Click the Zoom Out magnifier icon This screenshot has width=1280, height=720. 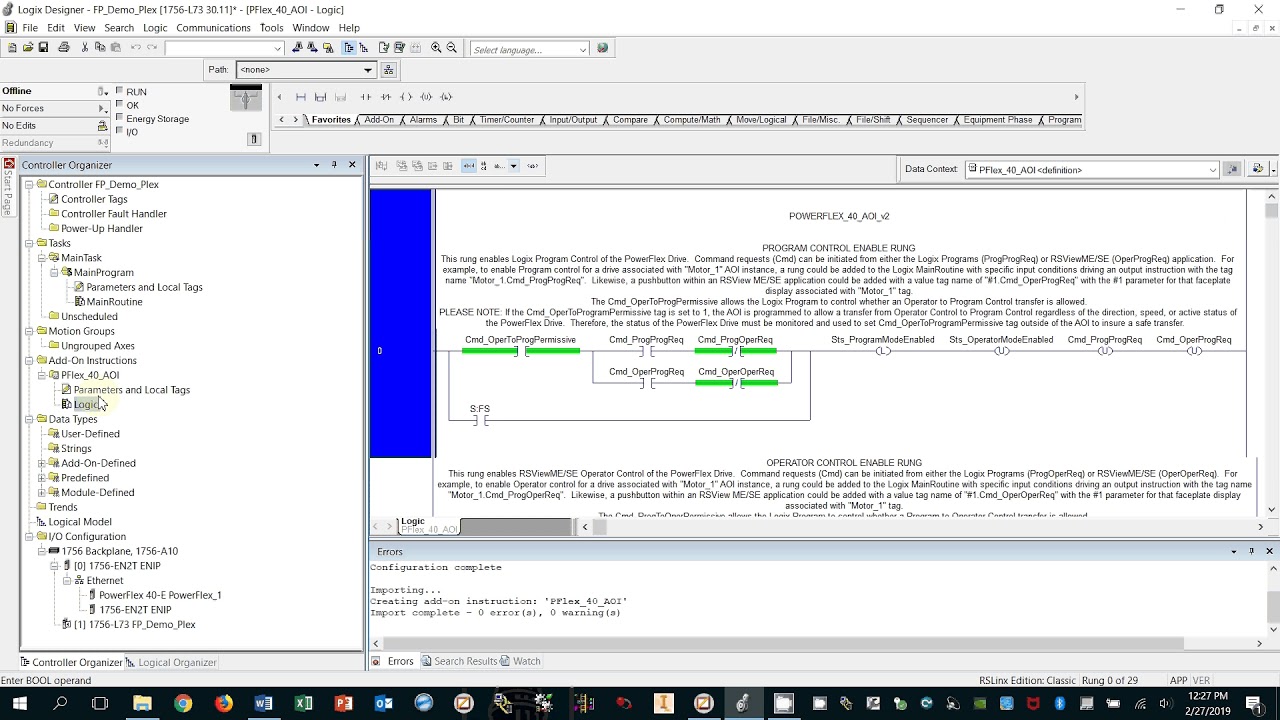tap(452, 48)
